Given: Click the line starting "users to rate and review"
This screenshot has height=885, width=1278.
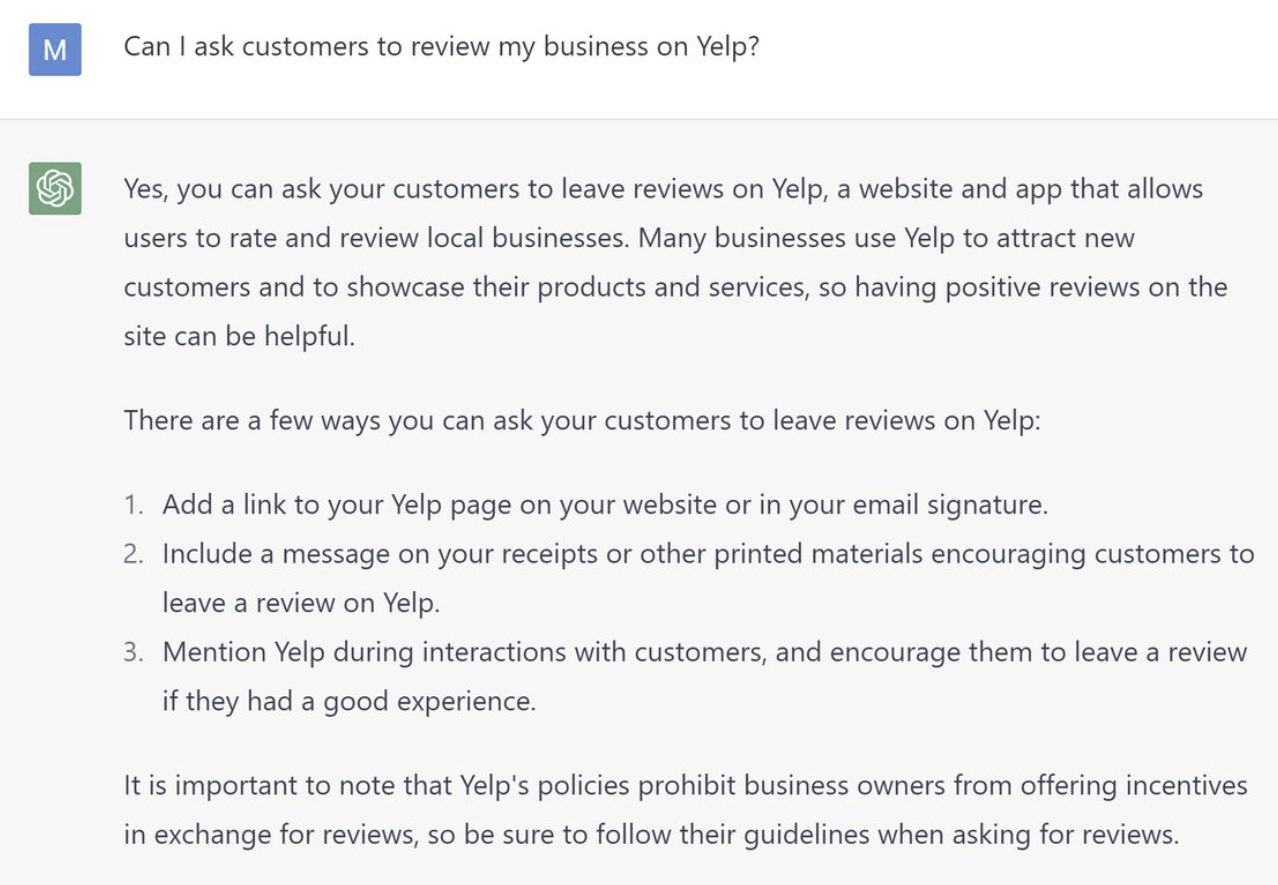Looking at the screenshot, I should pyautogui.click(x=628, y=238).
